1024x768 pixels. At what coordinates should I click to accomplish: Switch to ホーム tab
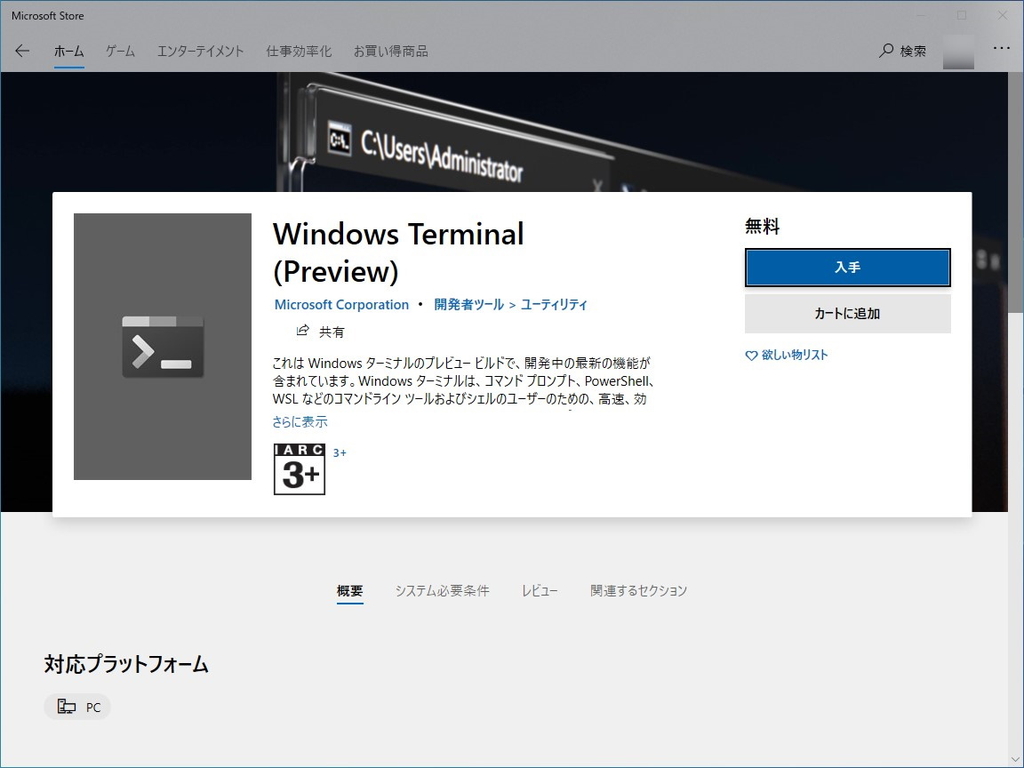point(69,51)
